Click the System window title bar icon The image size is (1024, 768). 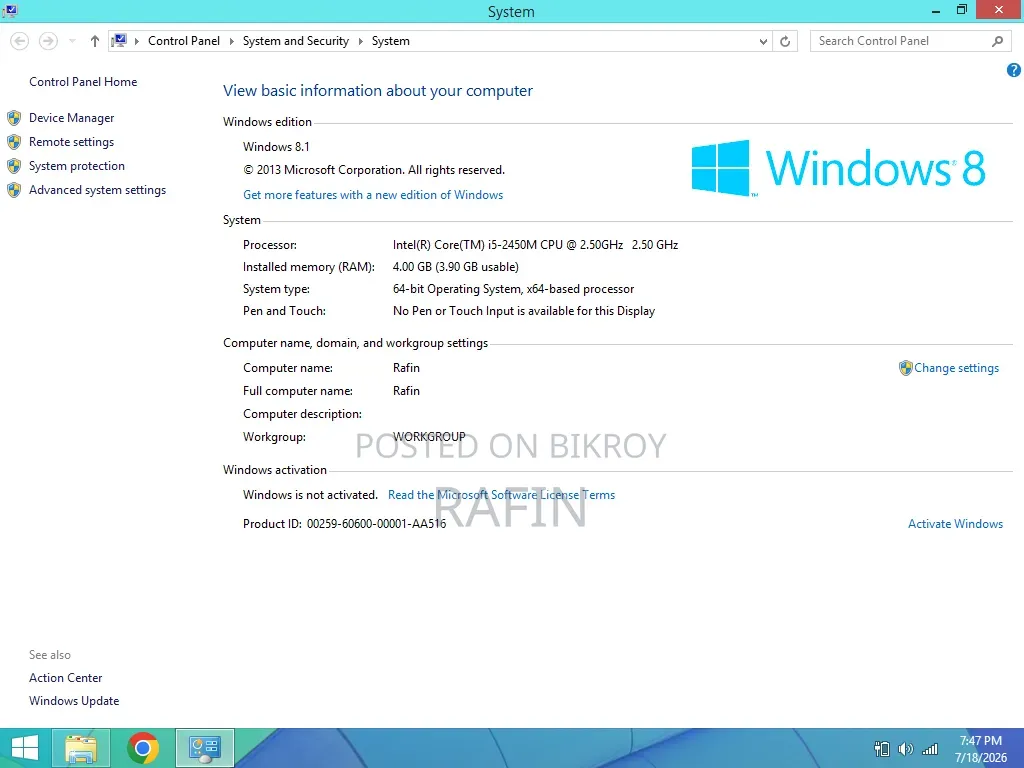(x=10, y=10)
